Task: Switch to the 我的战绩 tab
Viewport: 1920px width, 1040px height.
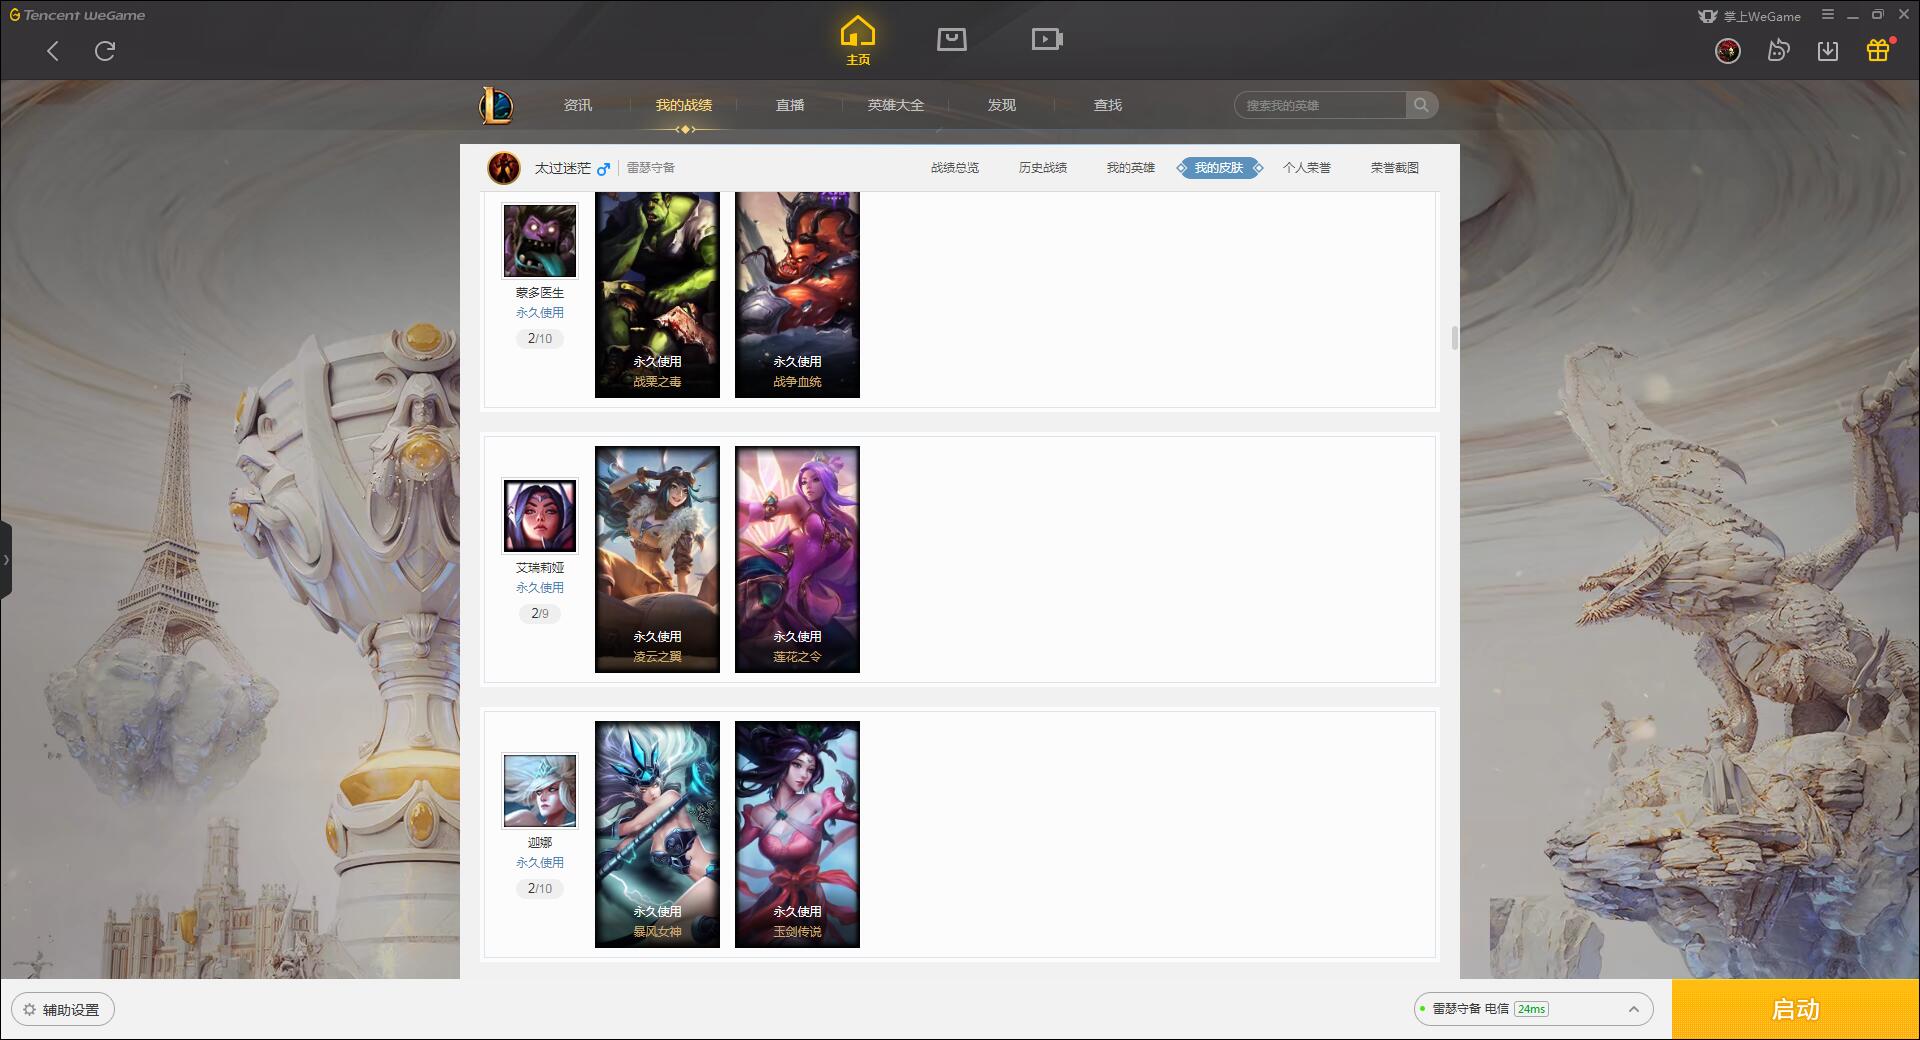Action: (x=684, y=105)
